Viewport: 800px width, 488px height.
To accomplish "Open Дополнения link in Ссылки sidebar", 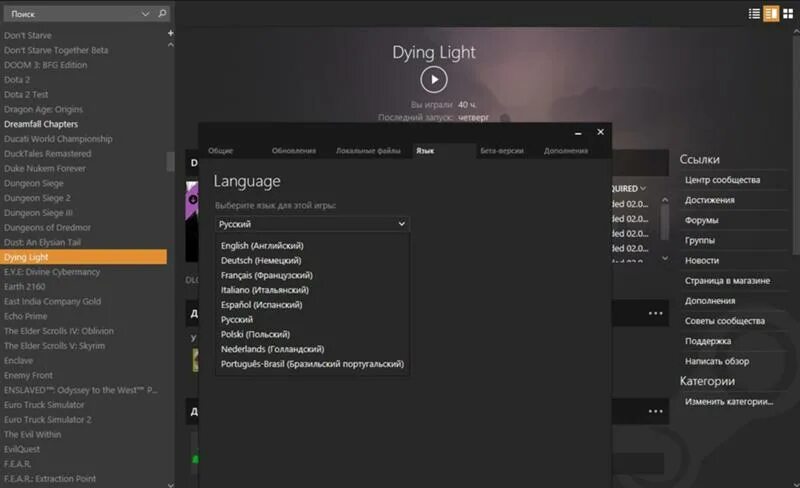I will 710,301.
